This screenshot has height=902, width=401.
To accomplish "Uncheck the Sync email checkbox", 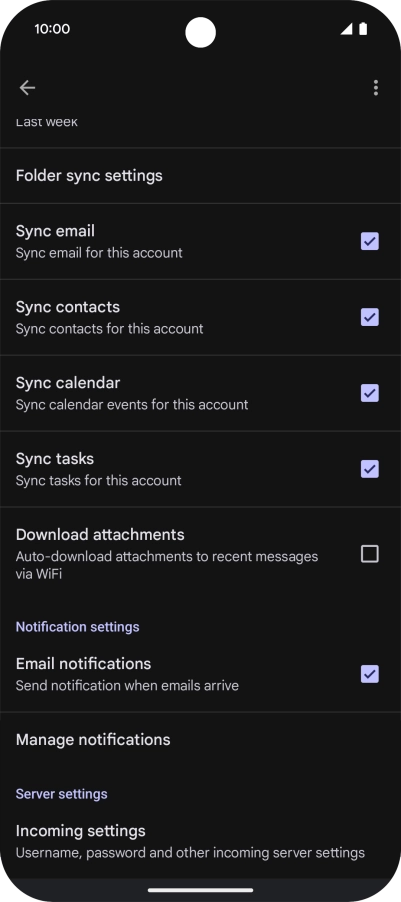I will point(369,241).
